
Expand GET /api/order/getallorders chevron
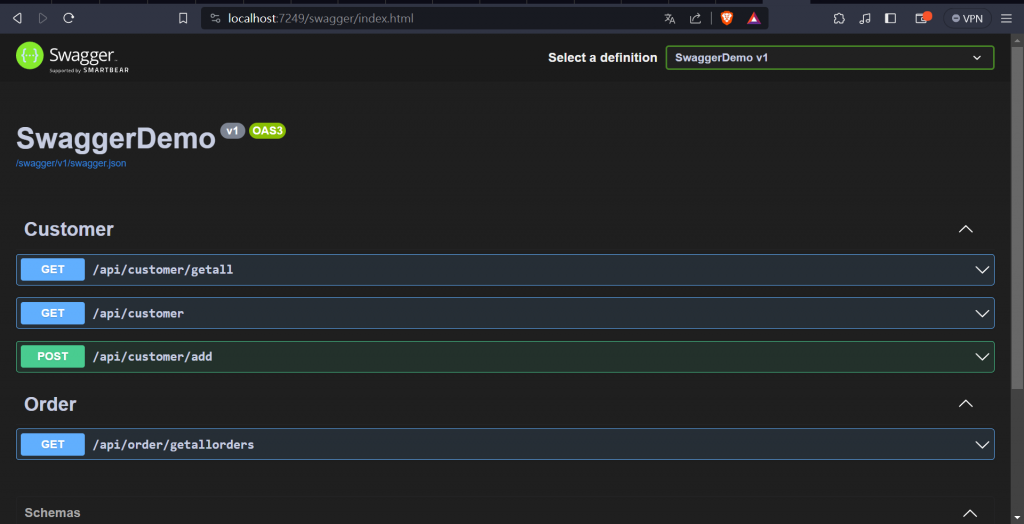pyautogui.click(x=982, y=445)
